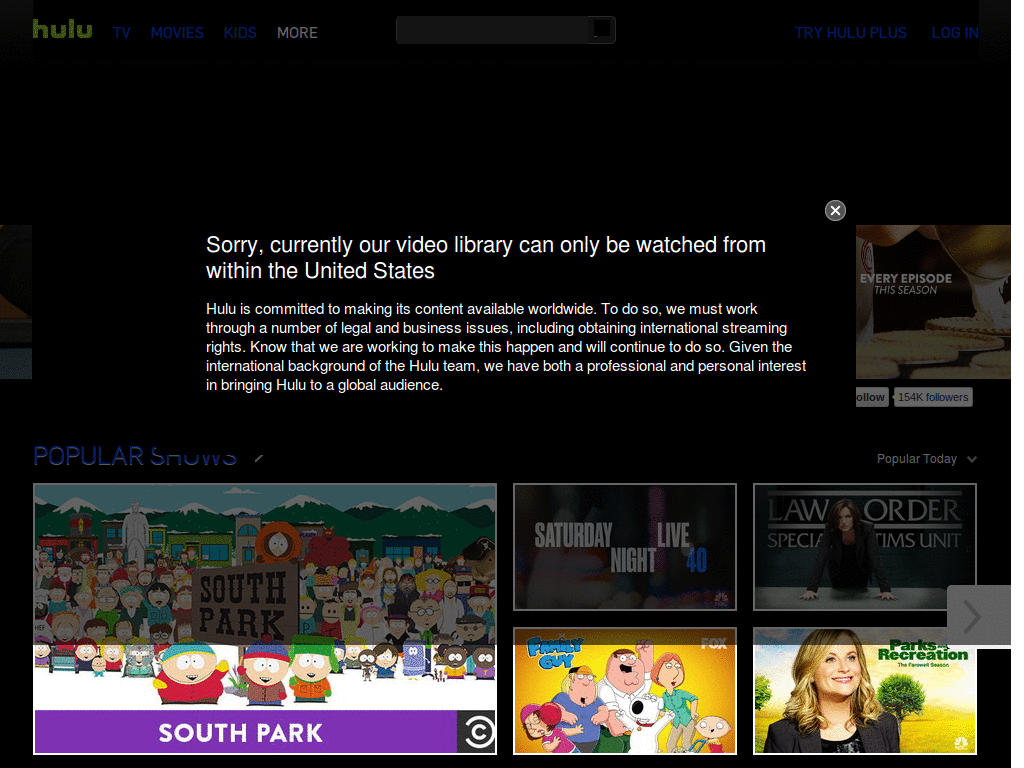Open the KIDS section
The width and height of the screenshot is (1024, 768).
coord(240,32)
